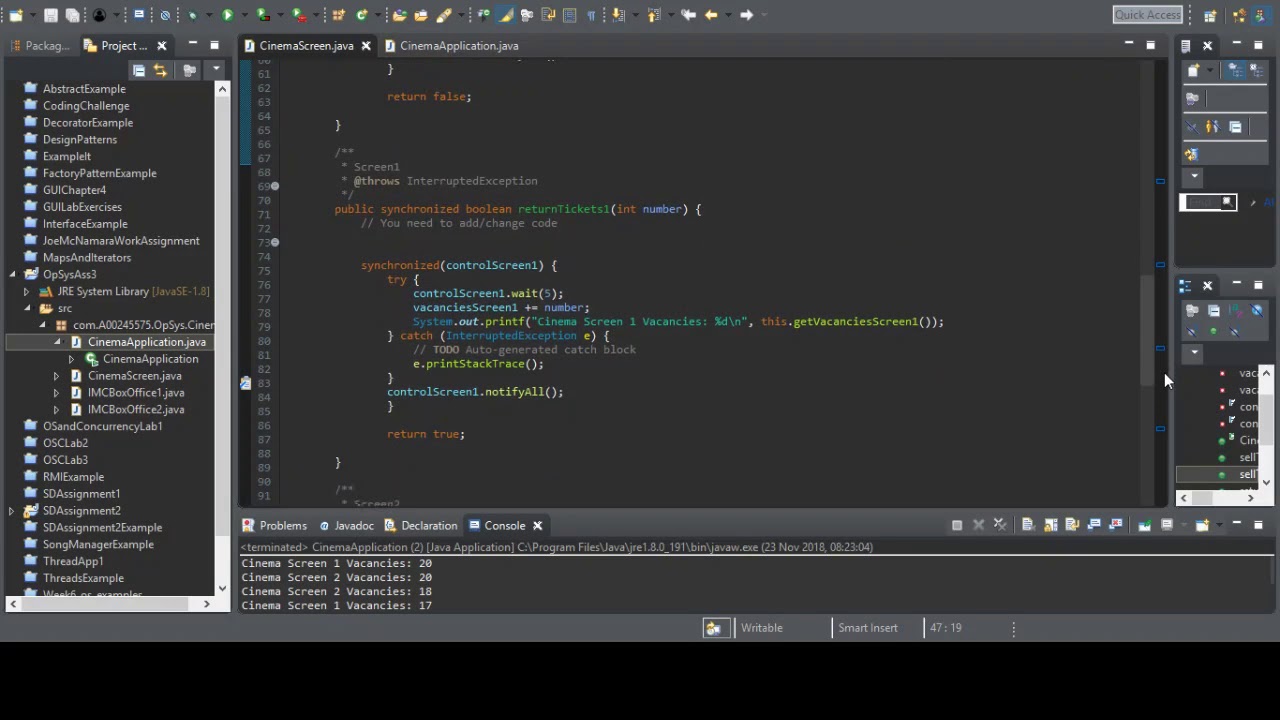1280x720 pixels.
Task: Expand the CinemaScreen.java tree node
Action: pyautogui.click(x=57, y=376)
